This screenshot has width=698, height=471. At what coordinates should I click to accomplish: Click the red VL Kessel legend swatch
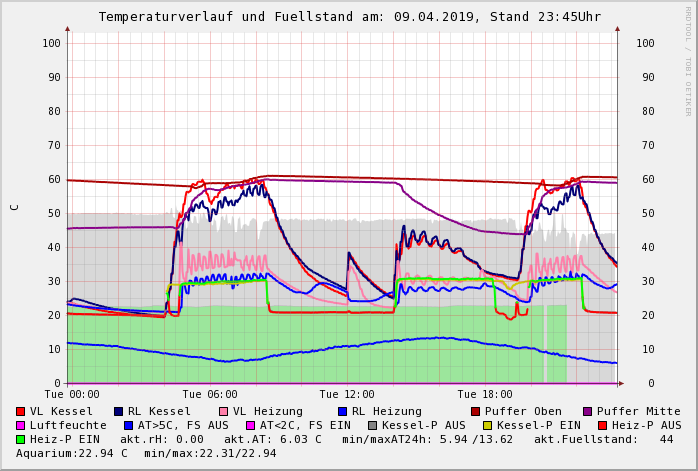(x=21, y=411)
